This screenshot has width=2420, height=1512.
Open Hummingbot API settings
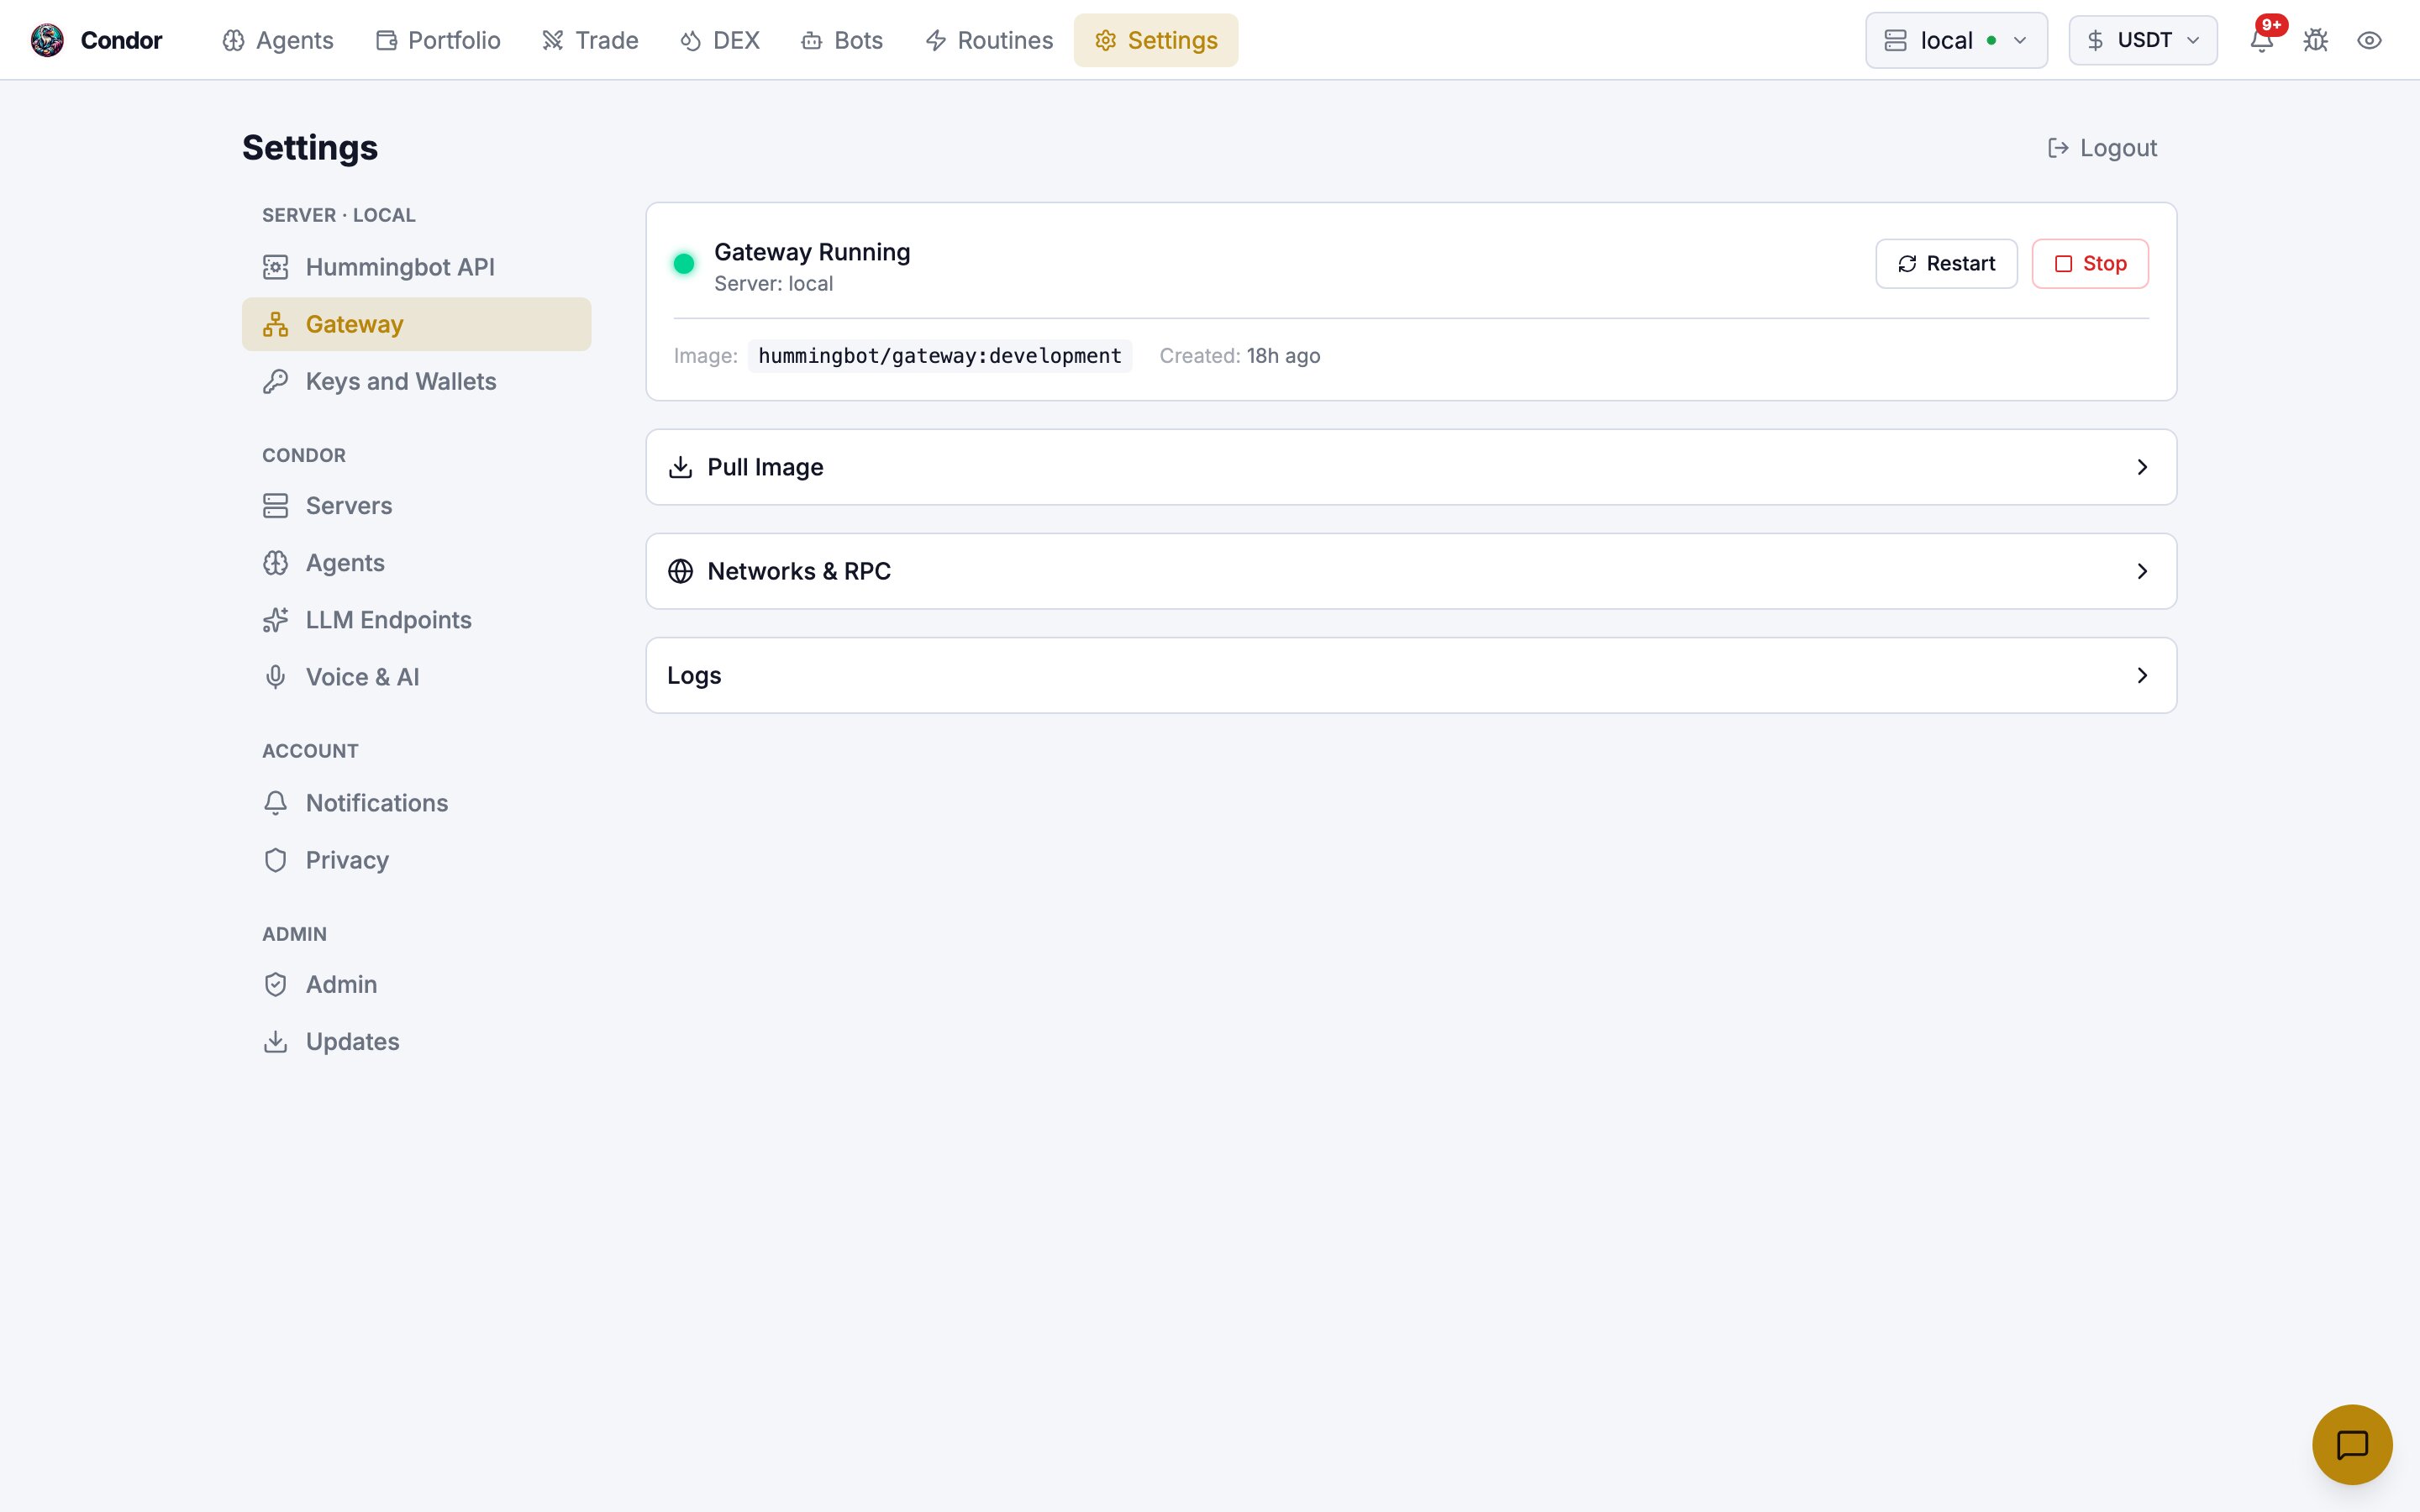pyautogui.click(x=416, y=267)
